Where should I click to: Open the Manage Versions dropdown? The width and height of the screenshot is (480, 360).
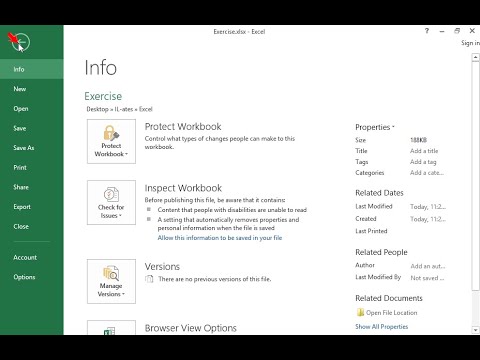(x=111, y=281)
